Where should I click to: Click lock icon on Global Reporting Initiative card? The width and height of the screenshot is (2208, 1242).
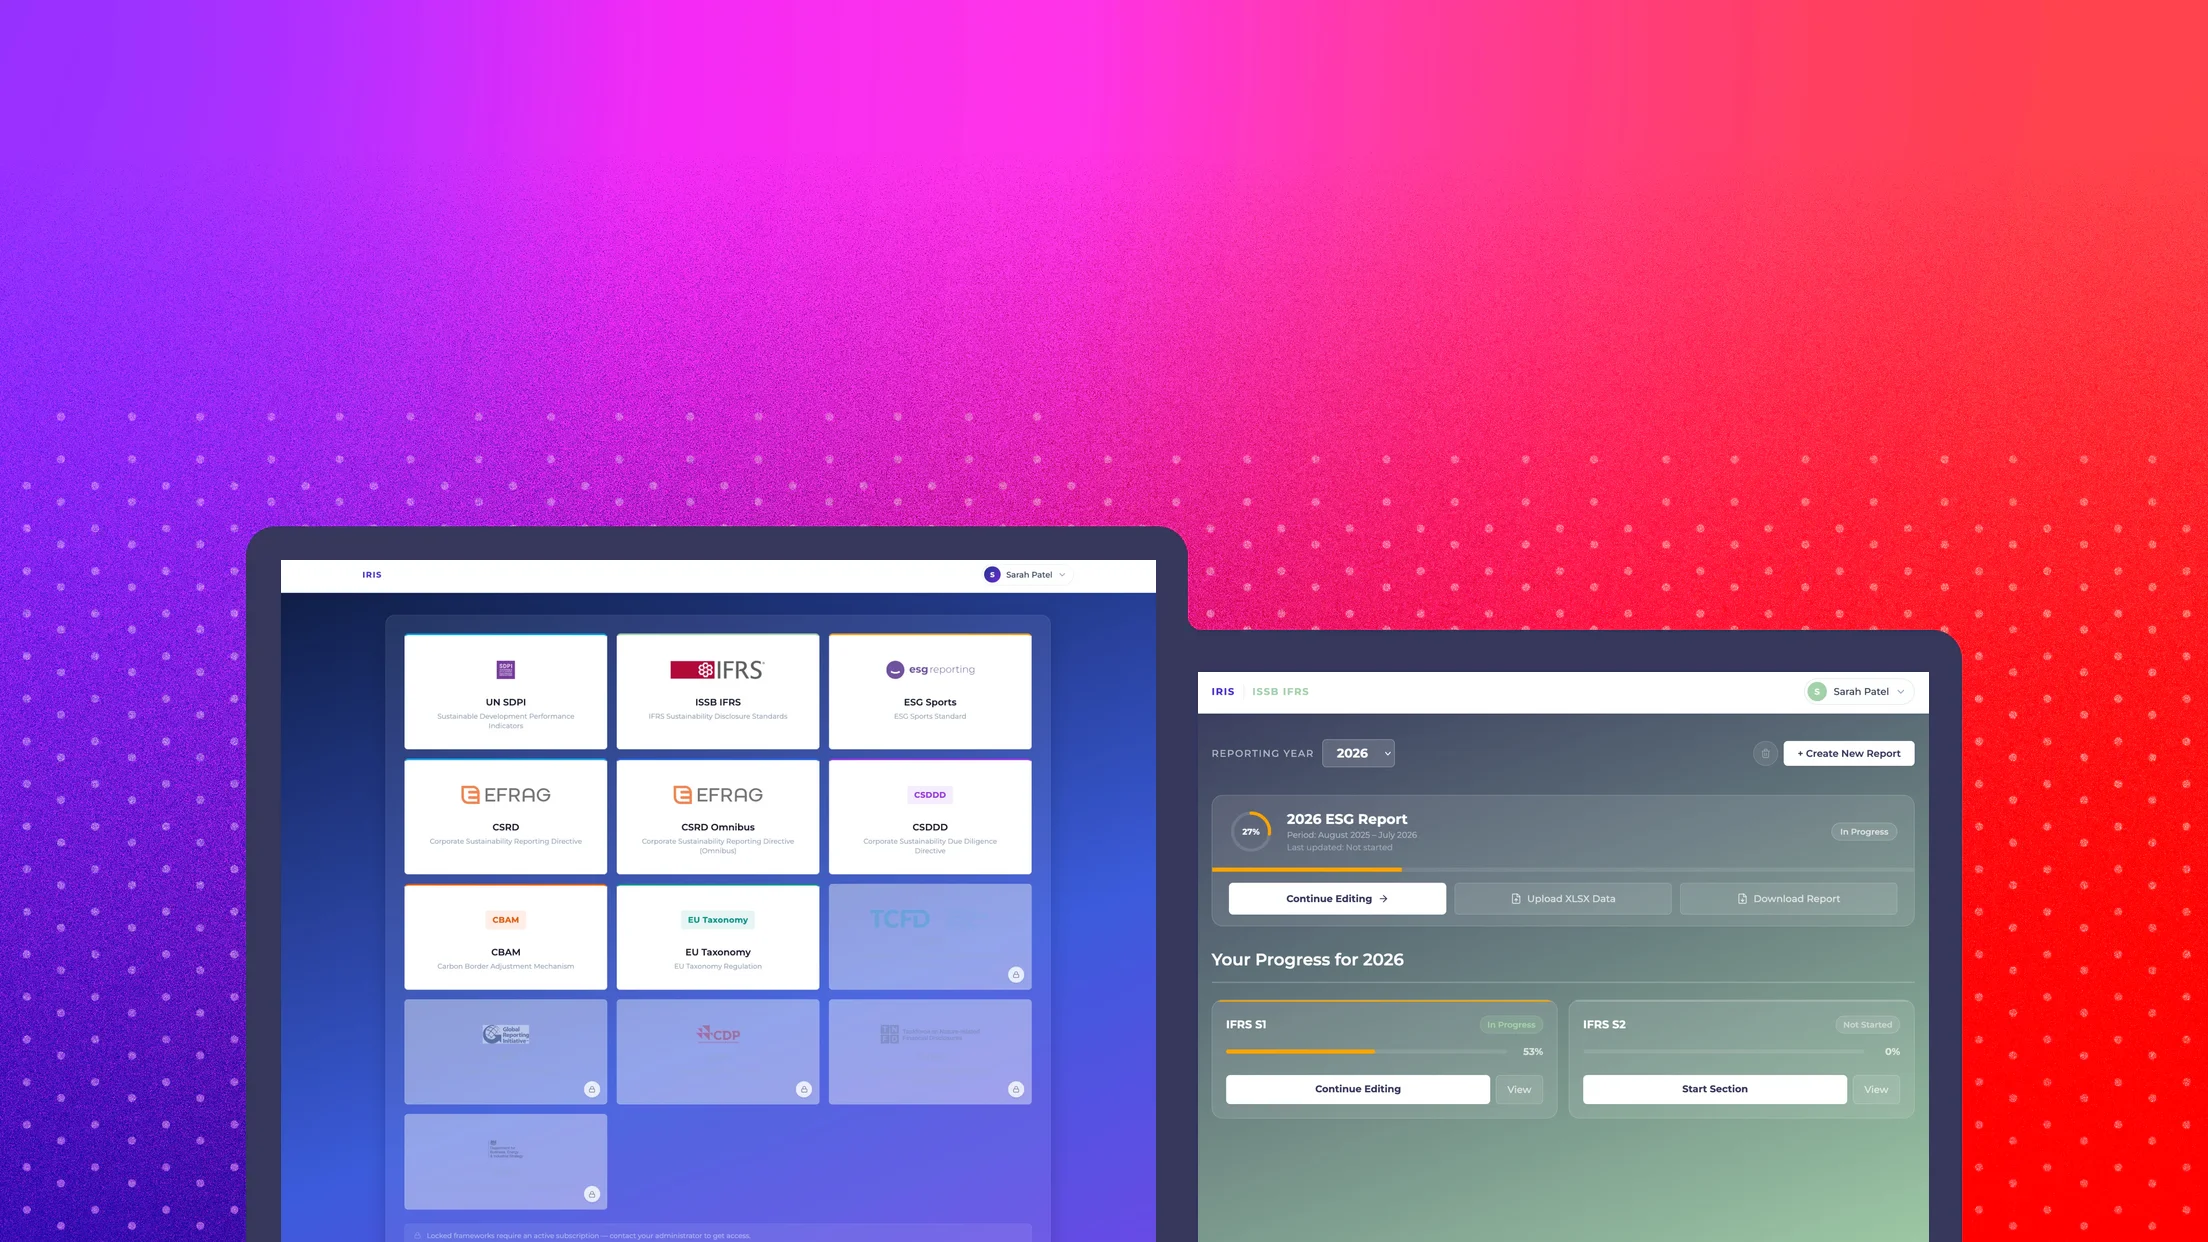click(x=592, y=1089)
